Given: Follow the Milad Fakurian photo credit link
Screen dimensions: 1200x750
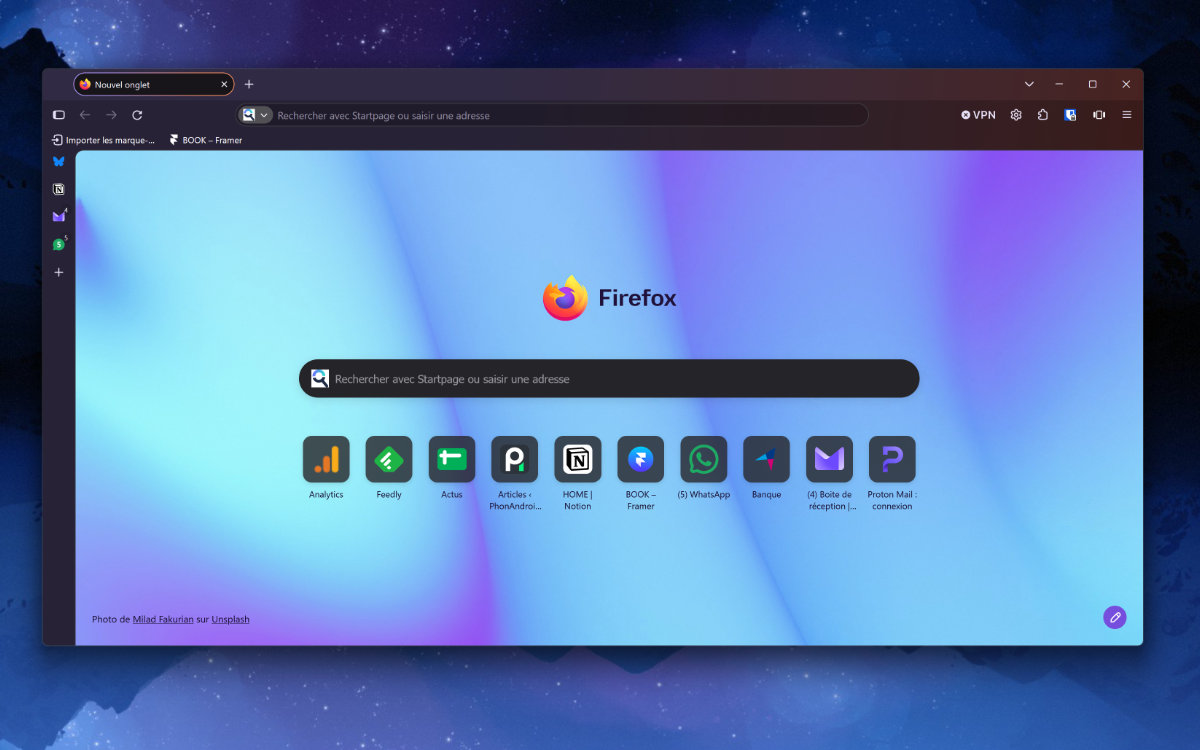Looking at the screenshot, I should [x=163, y=619].
